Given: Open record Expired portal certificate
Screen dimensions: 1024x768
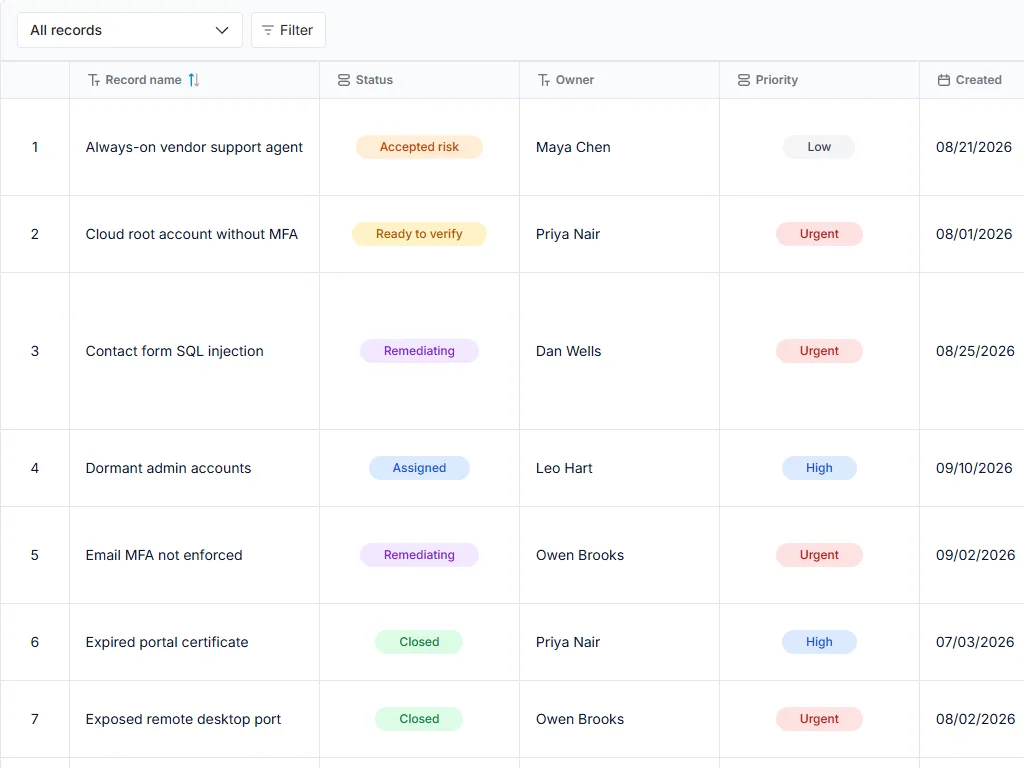Looking at the screenshot, I should [167, 642].
